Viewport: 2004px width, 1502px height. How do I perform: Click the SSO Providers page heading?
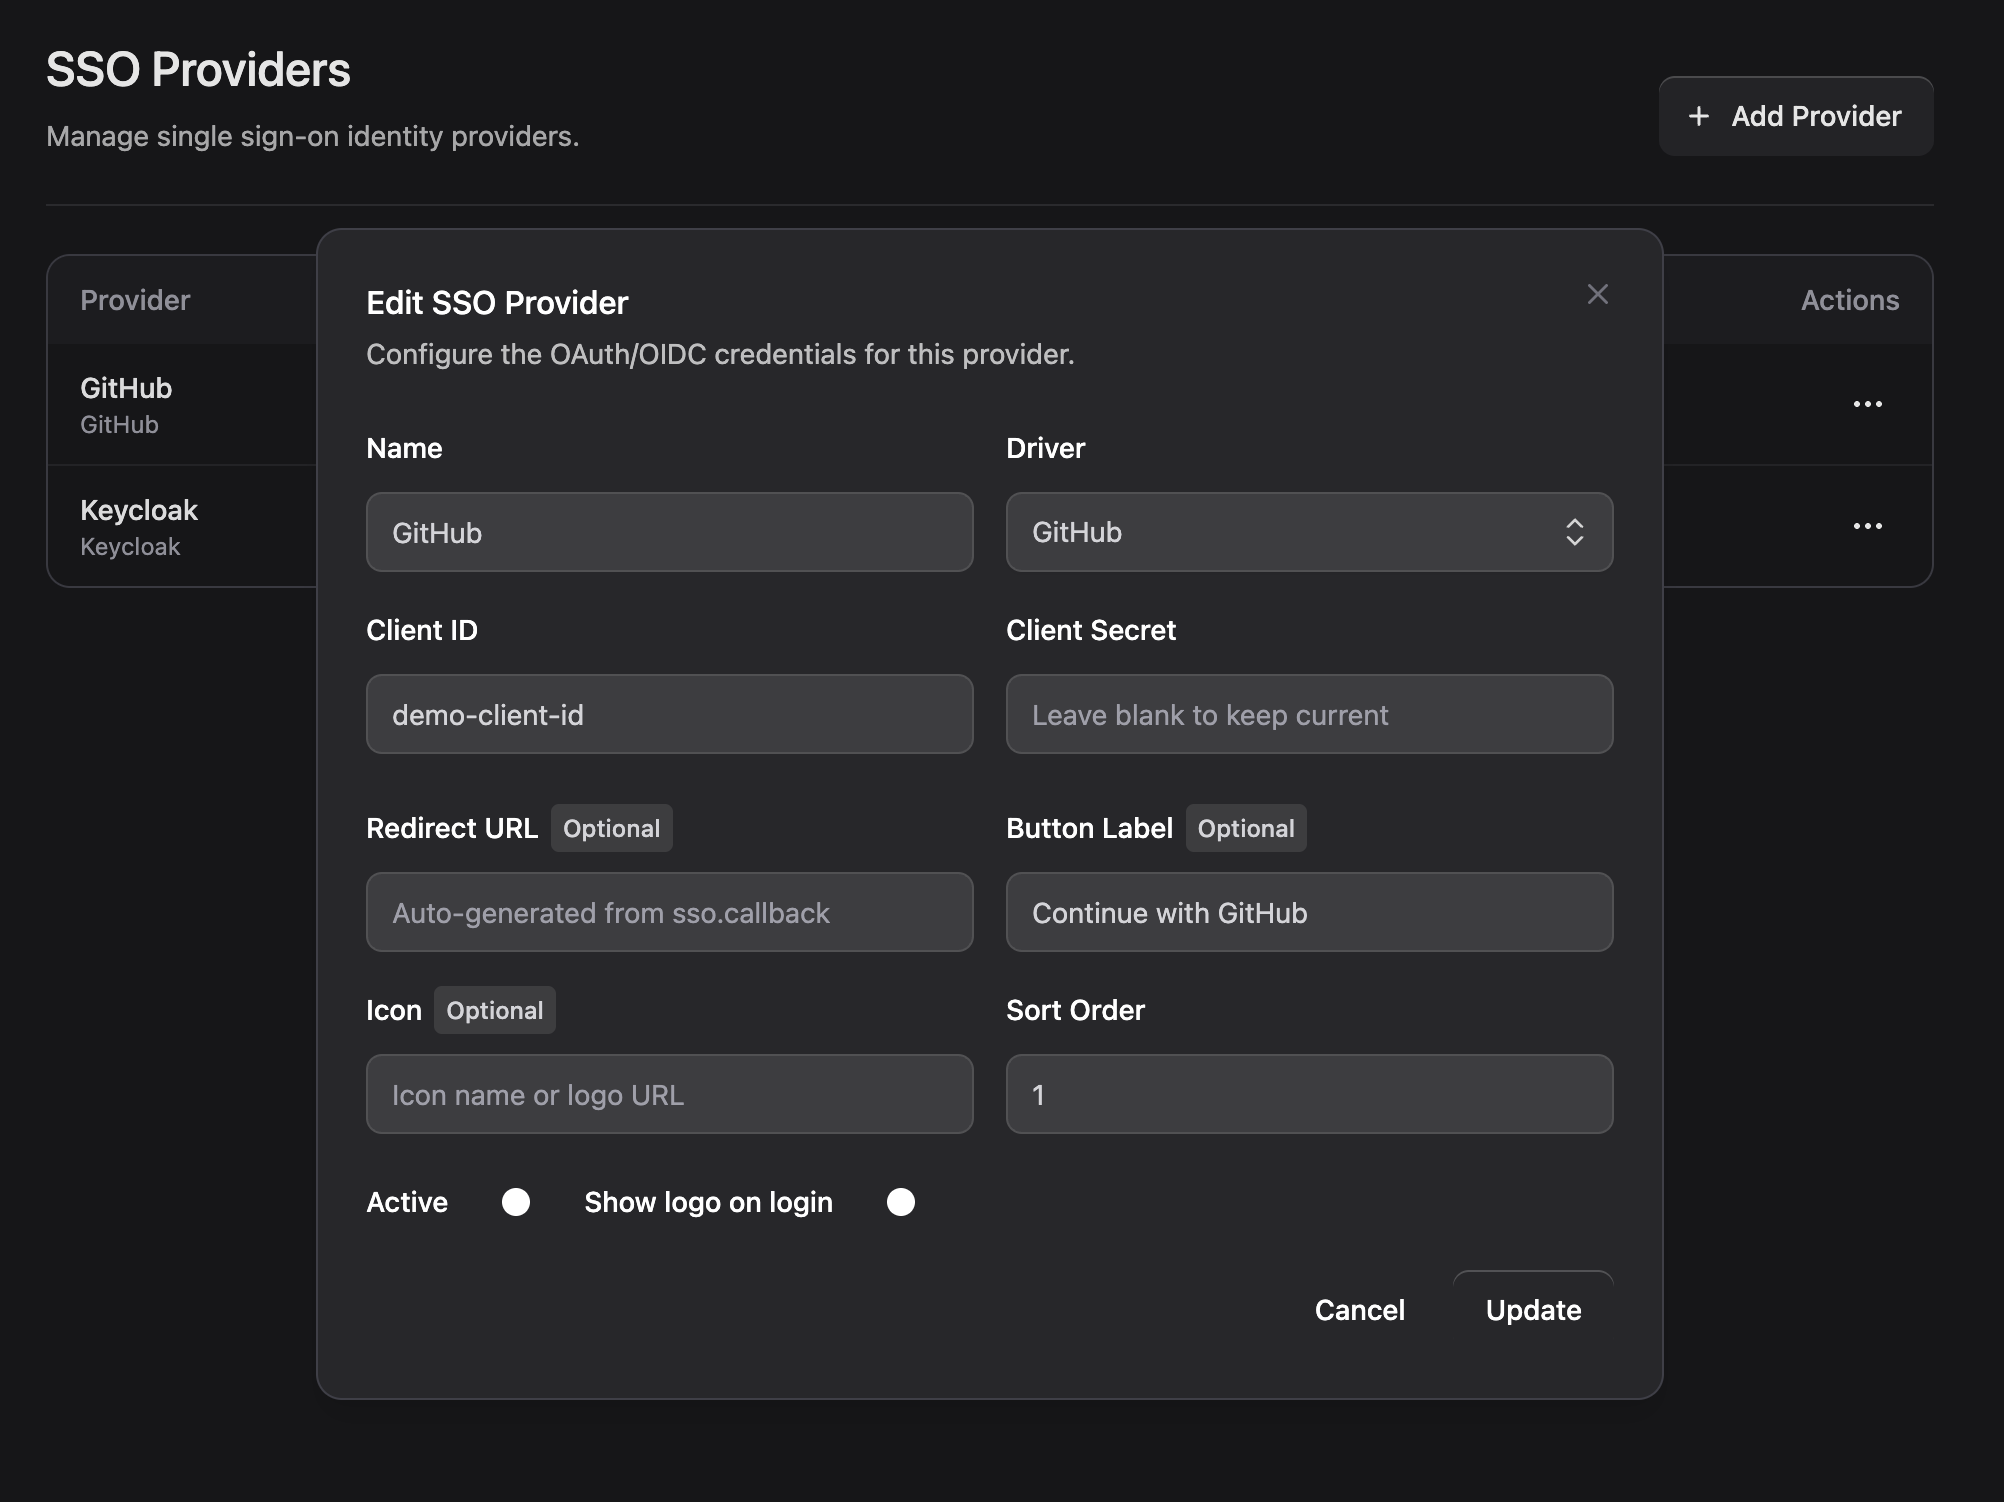click(198, 70)
